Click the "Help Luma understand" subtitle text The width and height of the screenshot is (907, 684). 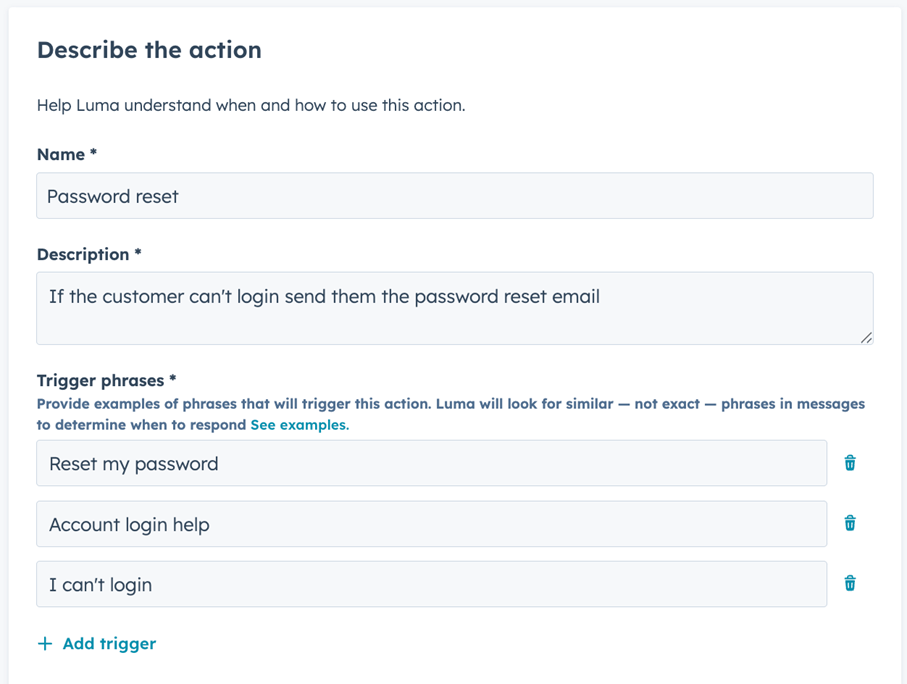[x=251, y=105]
